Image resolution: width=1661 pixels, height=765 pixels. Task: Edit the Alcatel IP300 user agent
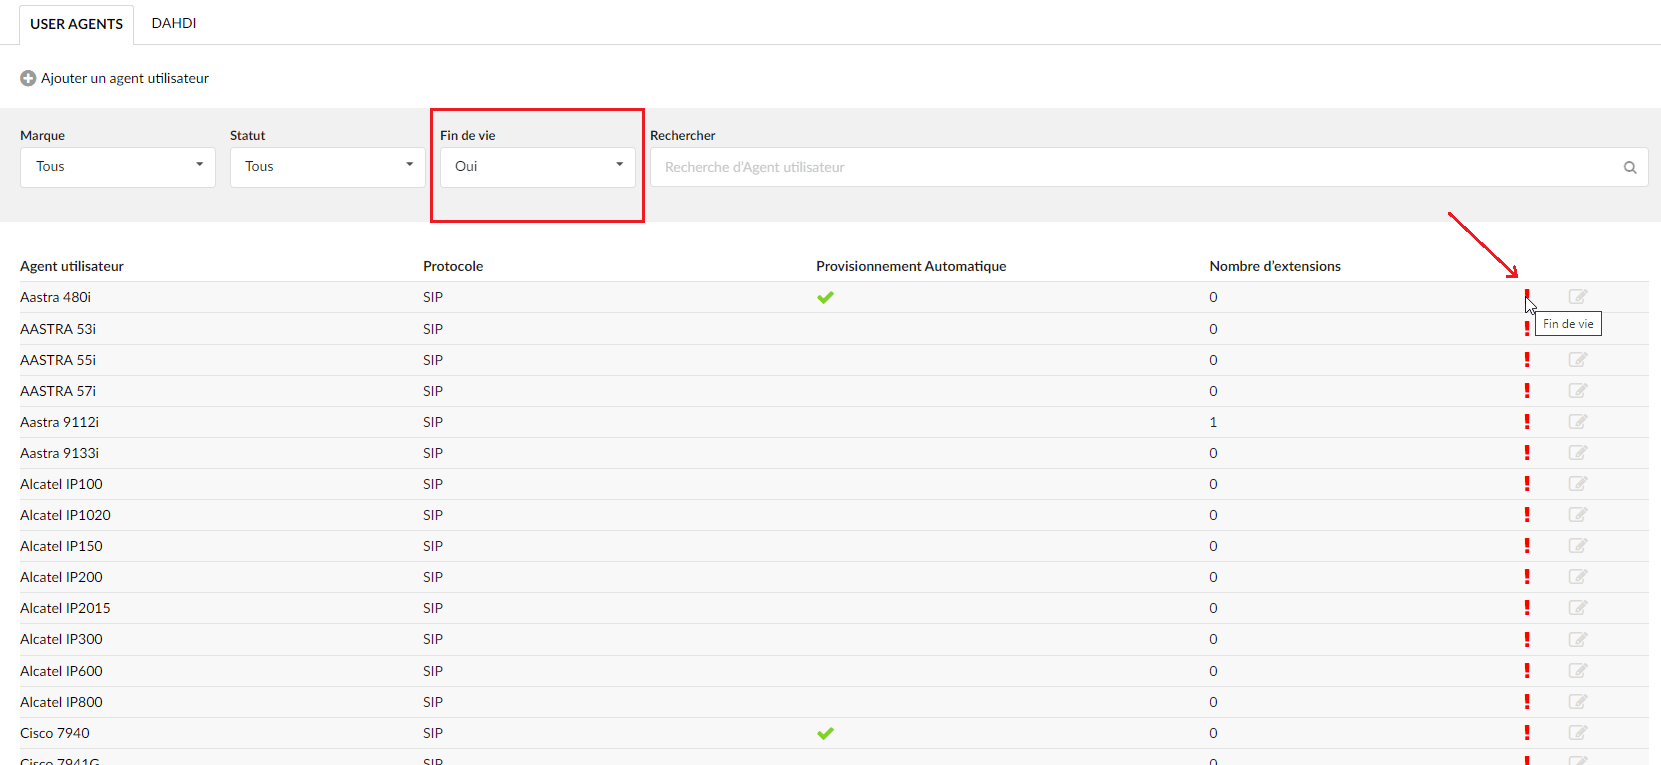click(x=1578, y=639)
